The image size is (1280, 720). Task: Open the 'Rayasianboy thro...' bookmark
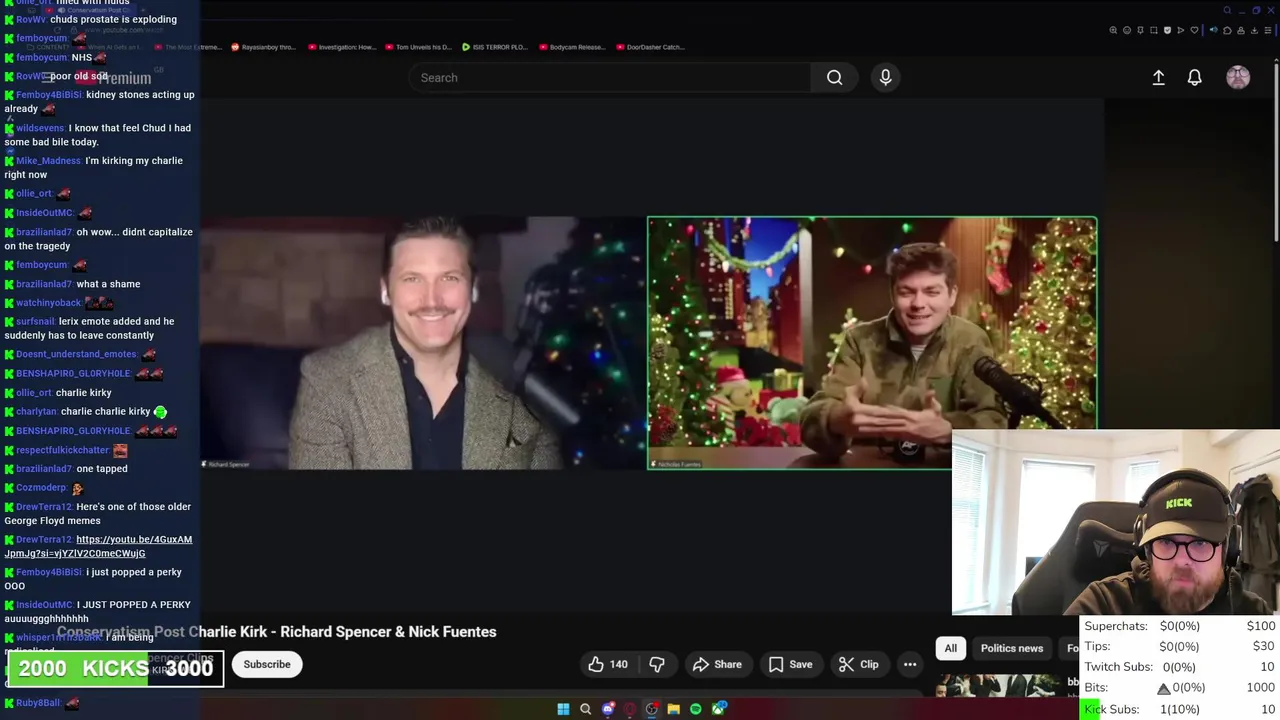pyautogui.click(x=263, y=47)
